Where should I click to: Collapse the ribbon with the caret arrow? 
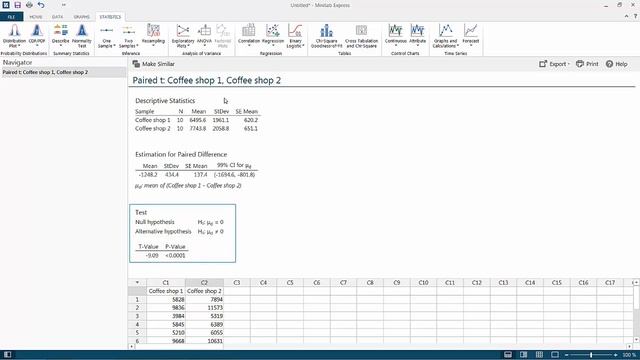click(x=626, y=16)
